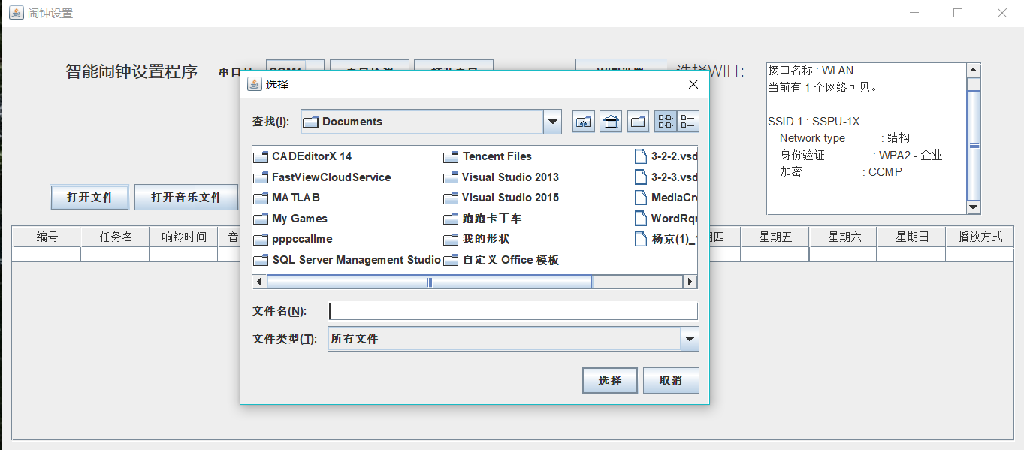Click the 取消 cancel button
Screen dimensions: 1024x450
[x=671, y=380]
